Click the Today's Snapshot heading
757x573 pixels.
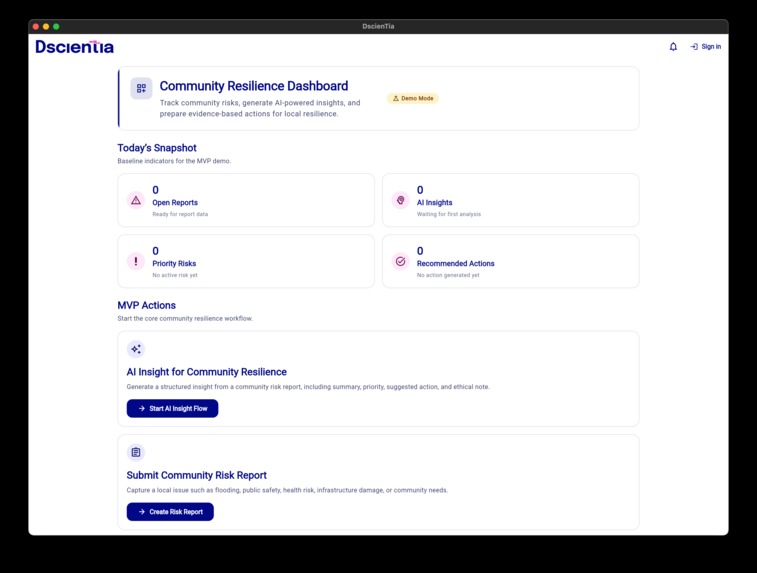[x=157, y=148]
